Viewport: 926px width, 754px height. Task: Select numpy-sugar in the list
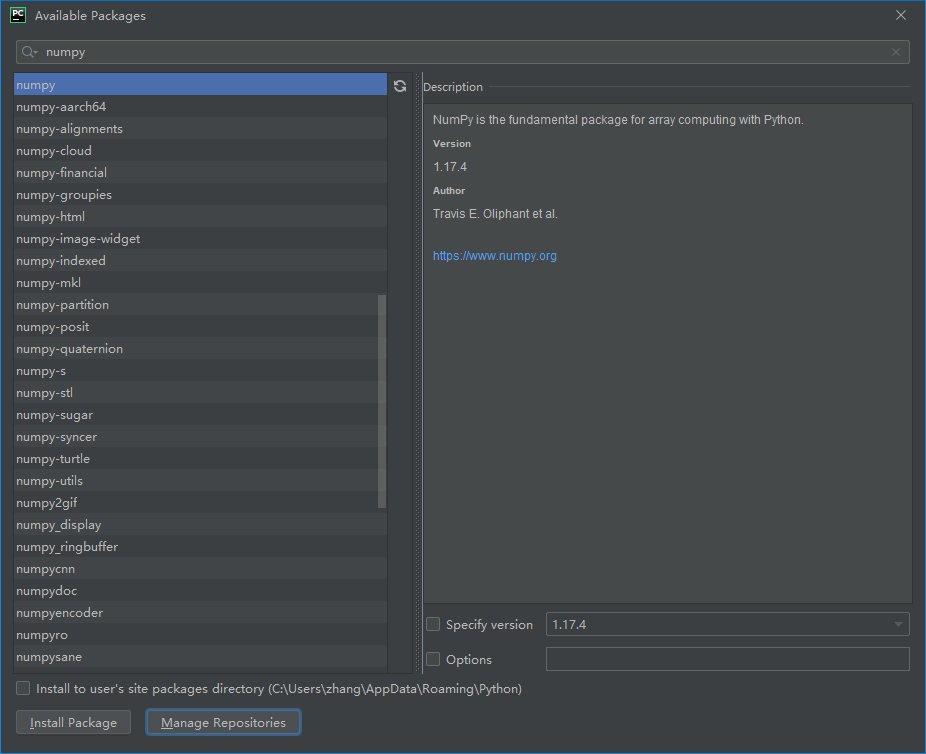(200, 414)
